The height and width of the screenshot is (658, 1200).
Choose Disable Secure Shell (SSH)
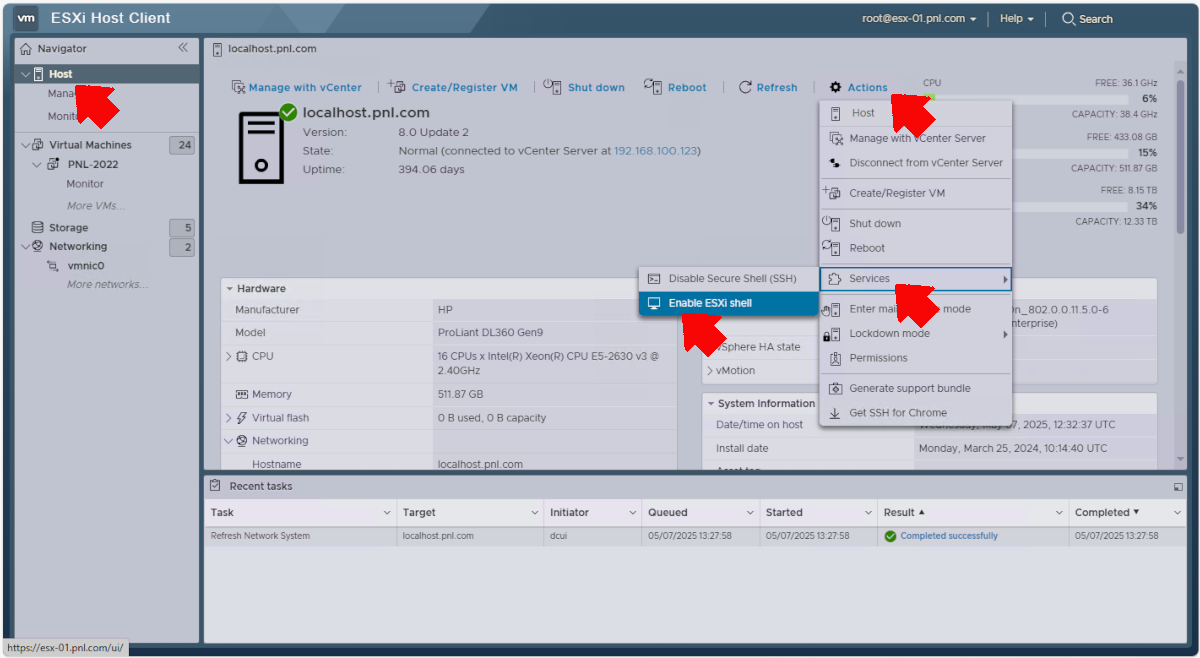coord(728,278)
